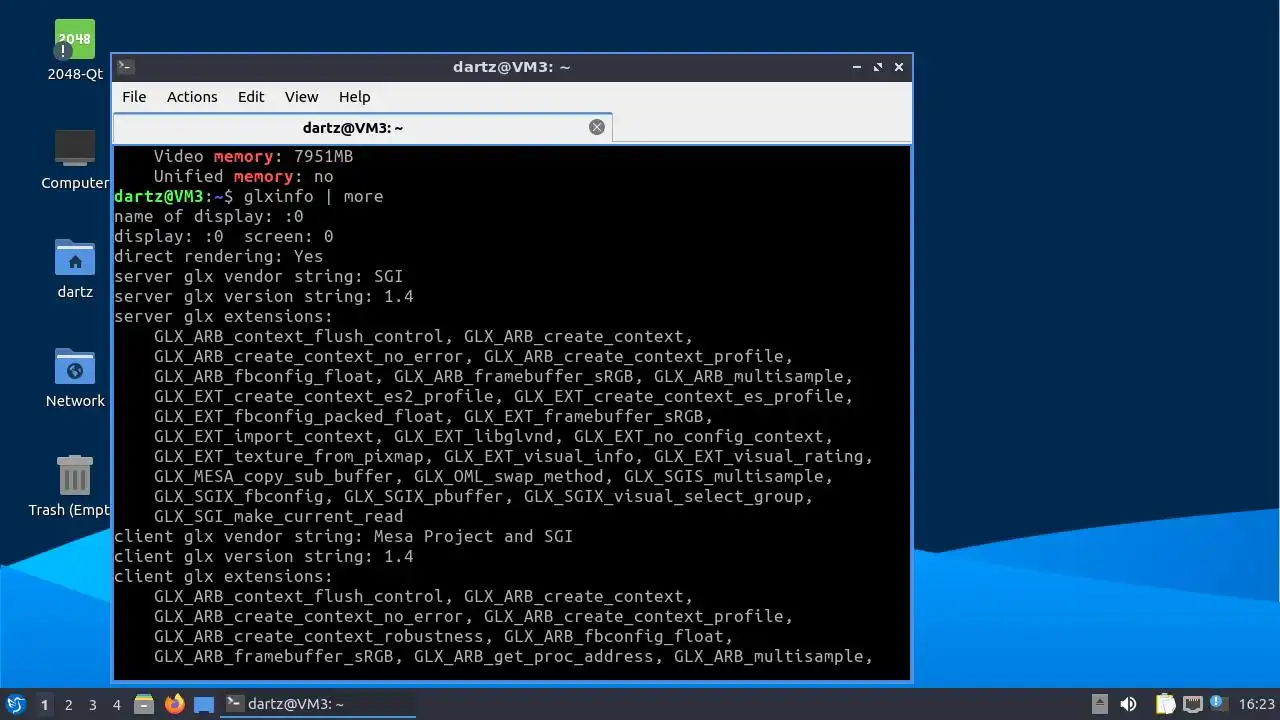
Task: Minimize the terminal window
Action: point(857,67)
